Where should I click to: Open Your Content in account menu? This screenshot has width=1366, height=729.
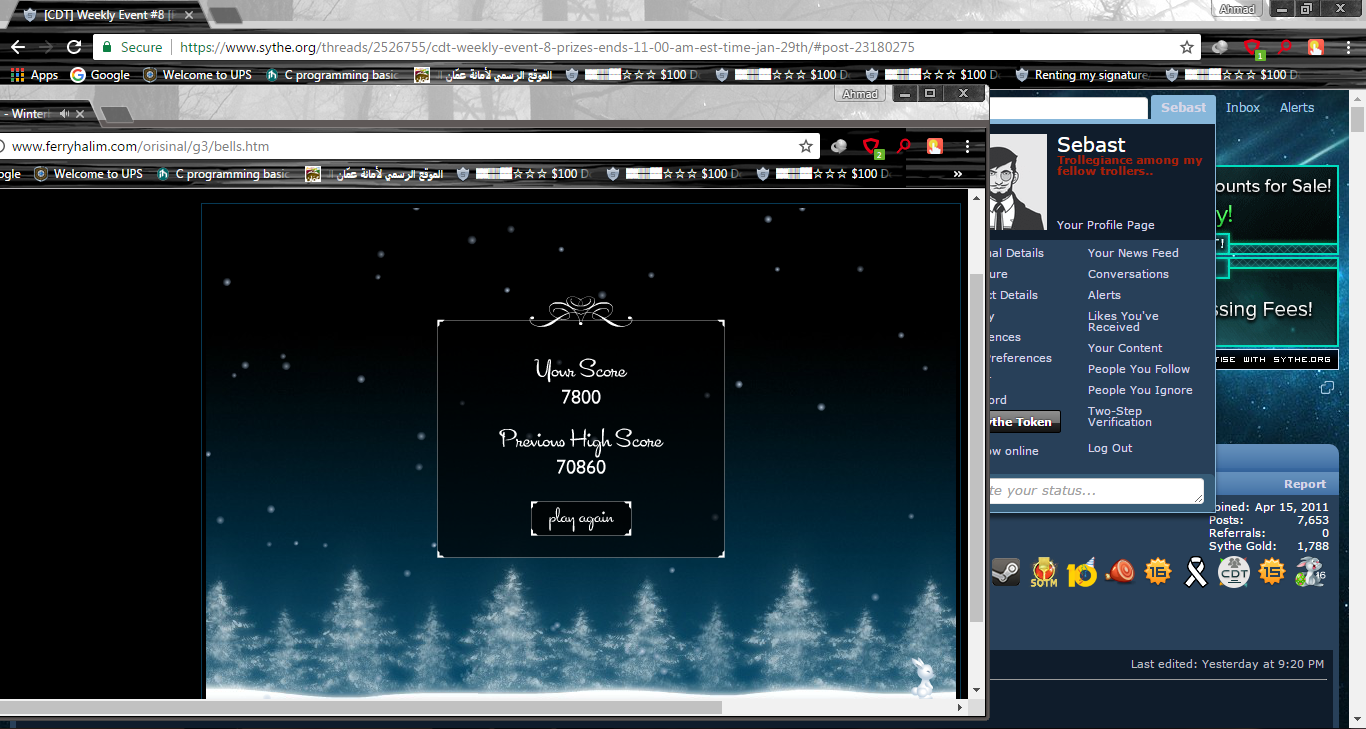point(1125,348)
